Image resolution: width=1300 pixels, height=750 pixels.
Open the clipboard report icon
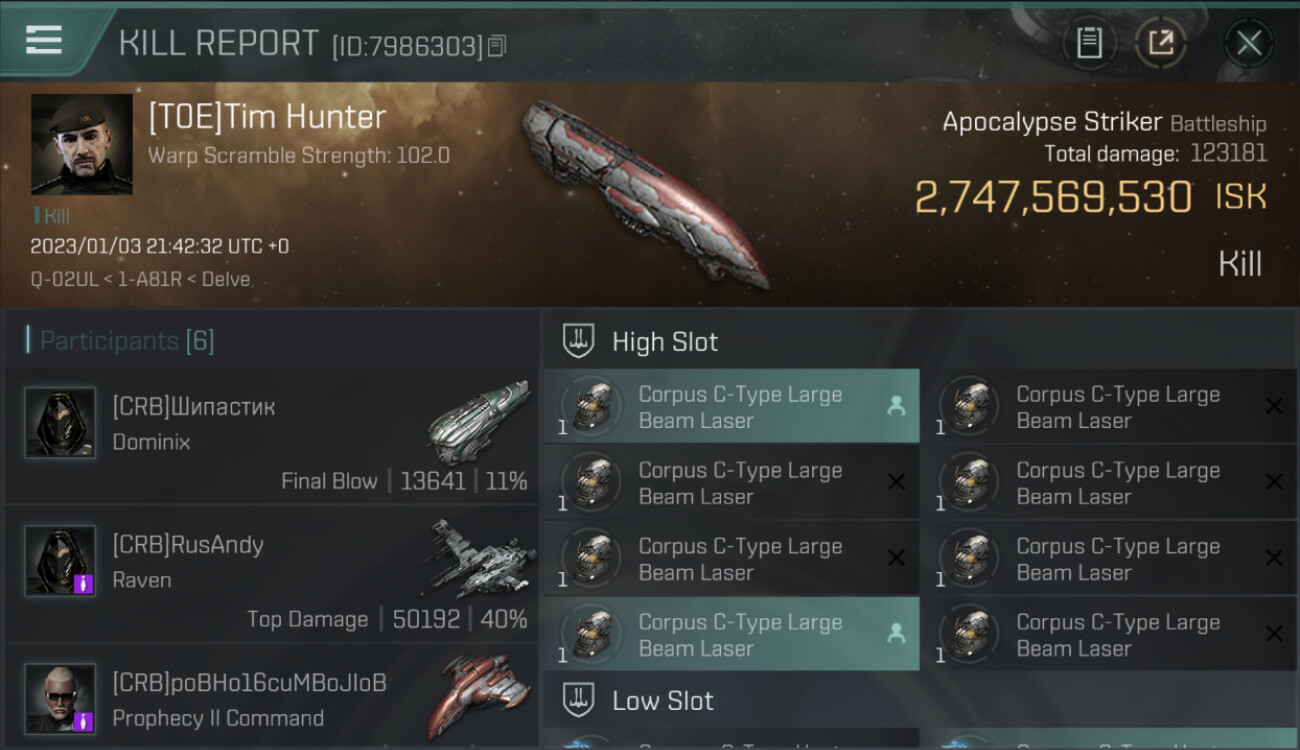(x=1089, y=43)
